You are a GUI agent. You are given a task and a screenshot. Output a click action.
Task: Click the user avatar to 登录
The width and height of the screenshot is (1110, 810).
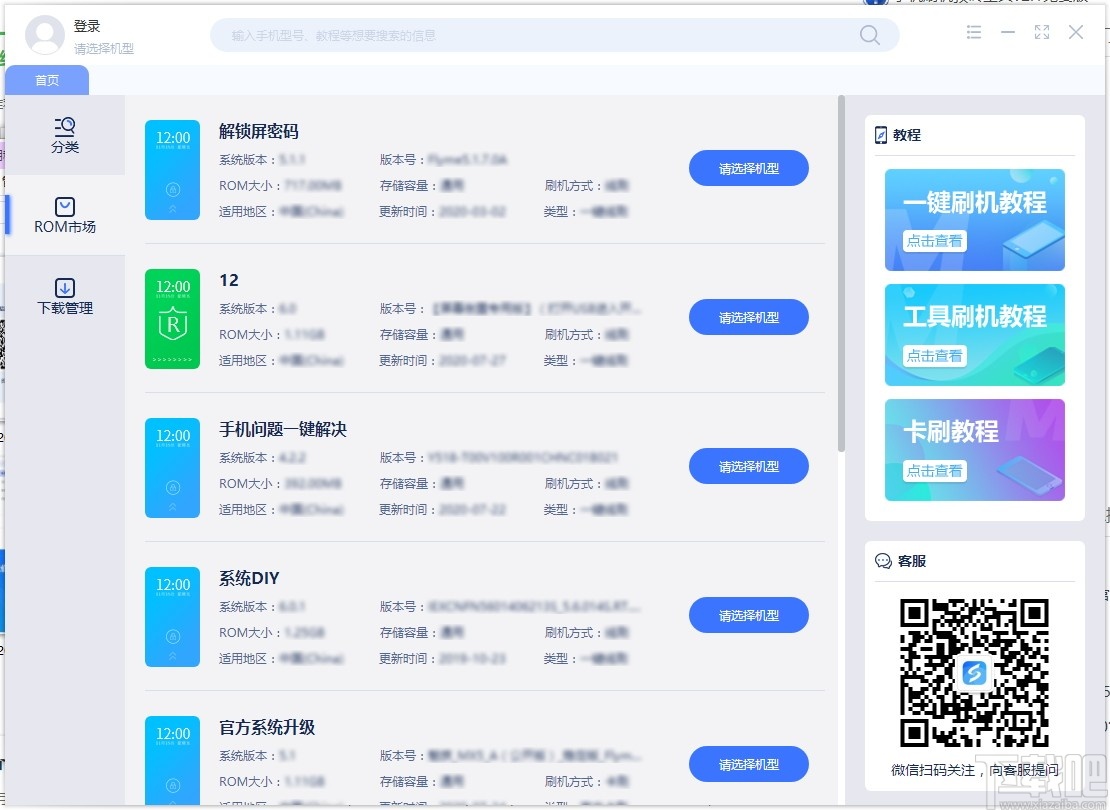(45, 34)
